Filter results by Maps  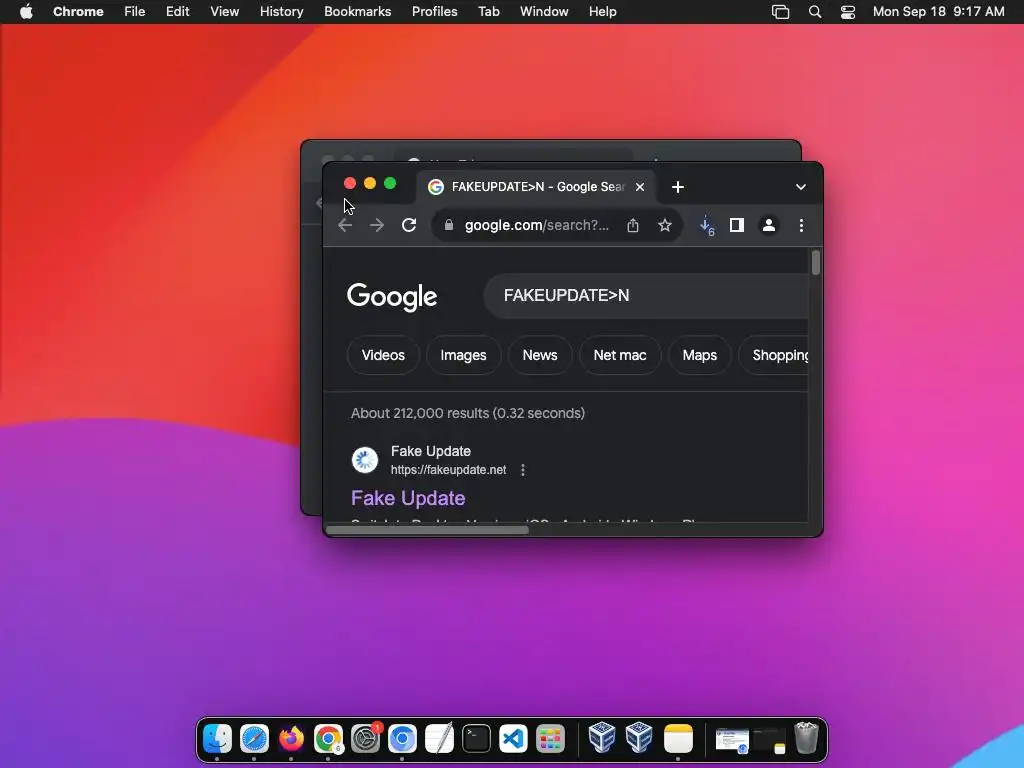coord(699,355)
